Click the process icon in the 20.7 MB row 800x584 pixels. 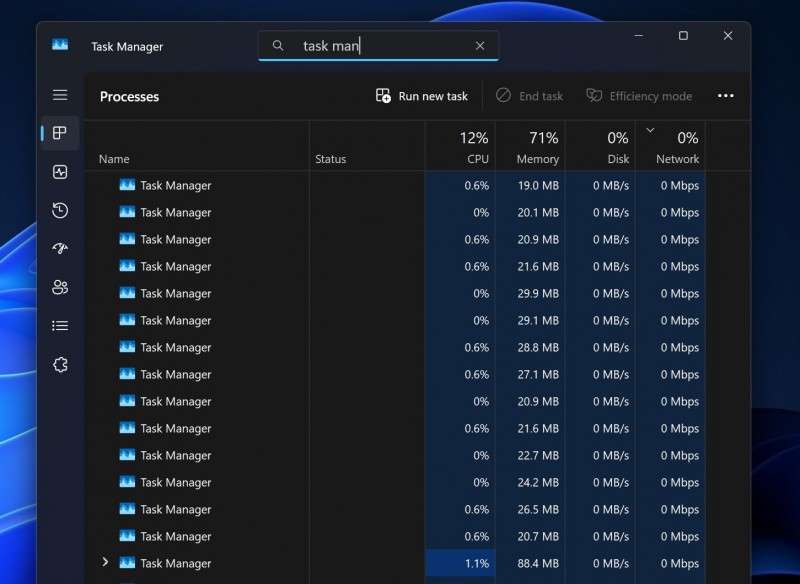[x=127, y=536]
